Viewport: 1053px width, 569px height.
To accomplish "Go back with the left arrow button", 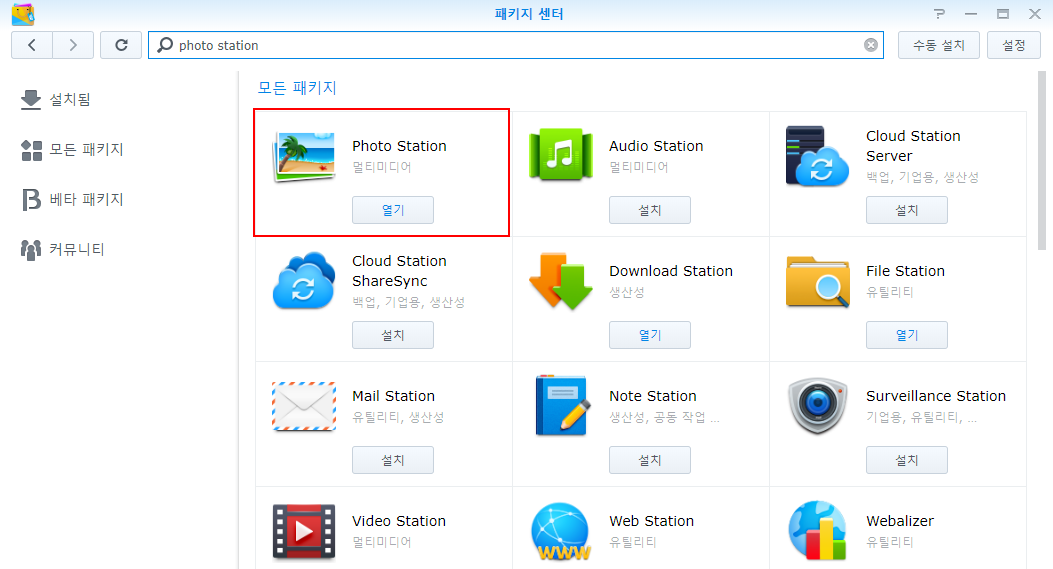I will [32, 45].
